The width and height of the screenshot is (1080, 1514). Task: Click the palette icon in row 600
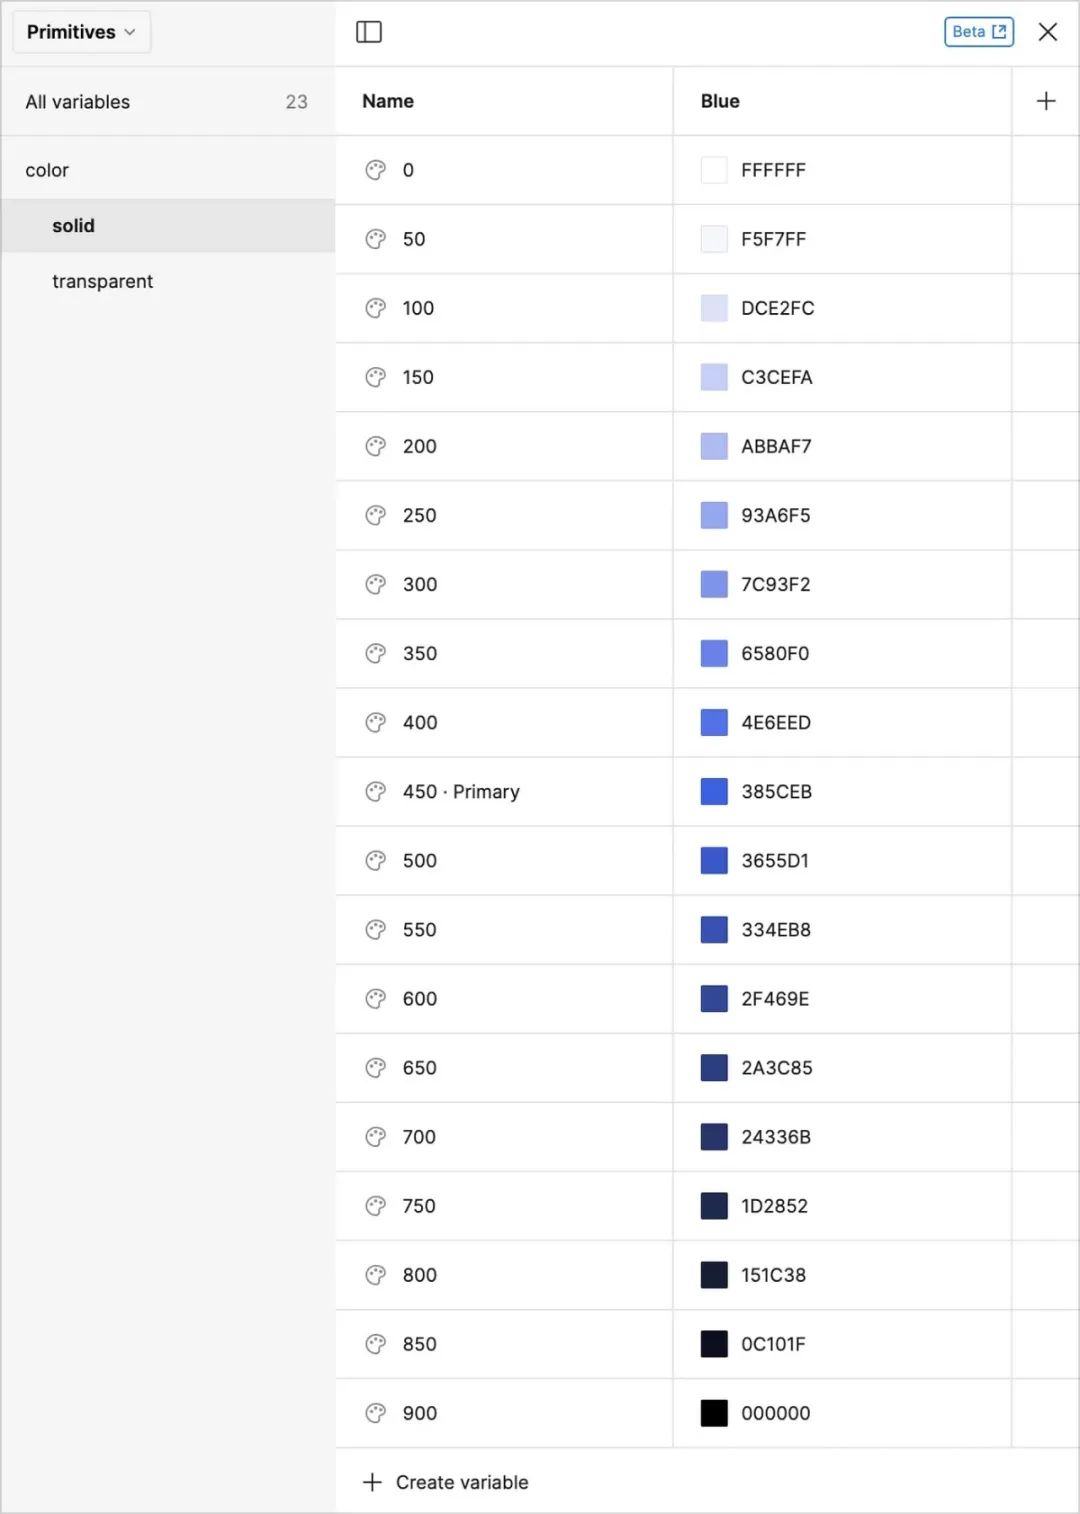click(376, 999)
